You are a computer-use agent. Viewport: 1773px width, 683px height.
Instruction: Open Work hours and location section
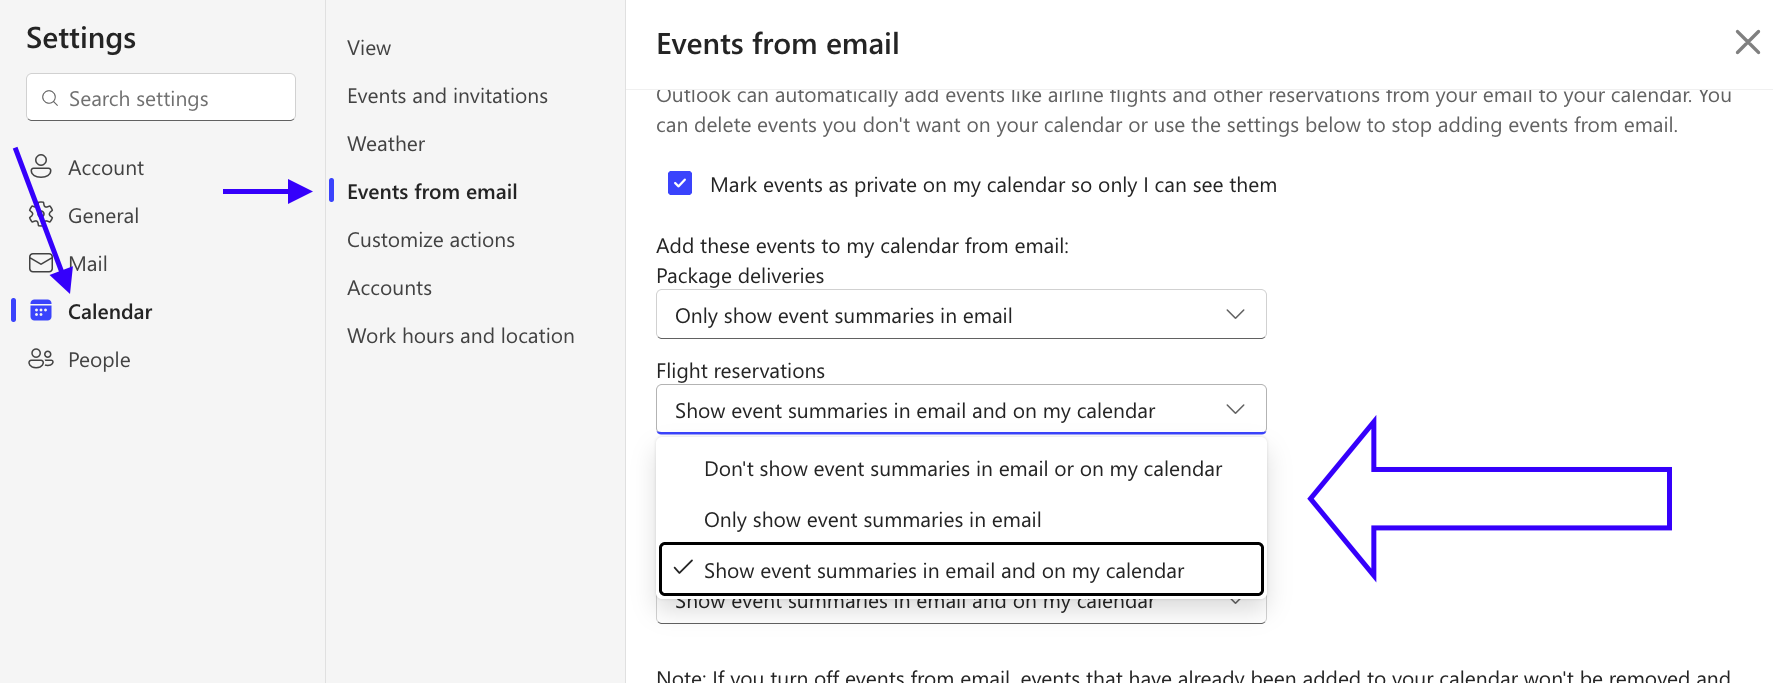[461, 336]
